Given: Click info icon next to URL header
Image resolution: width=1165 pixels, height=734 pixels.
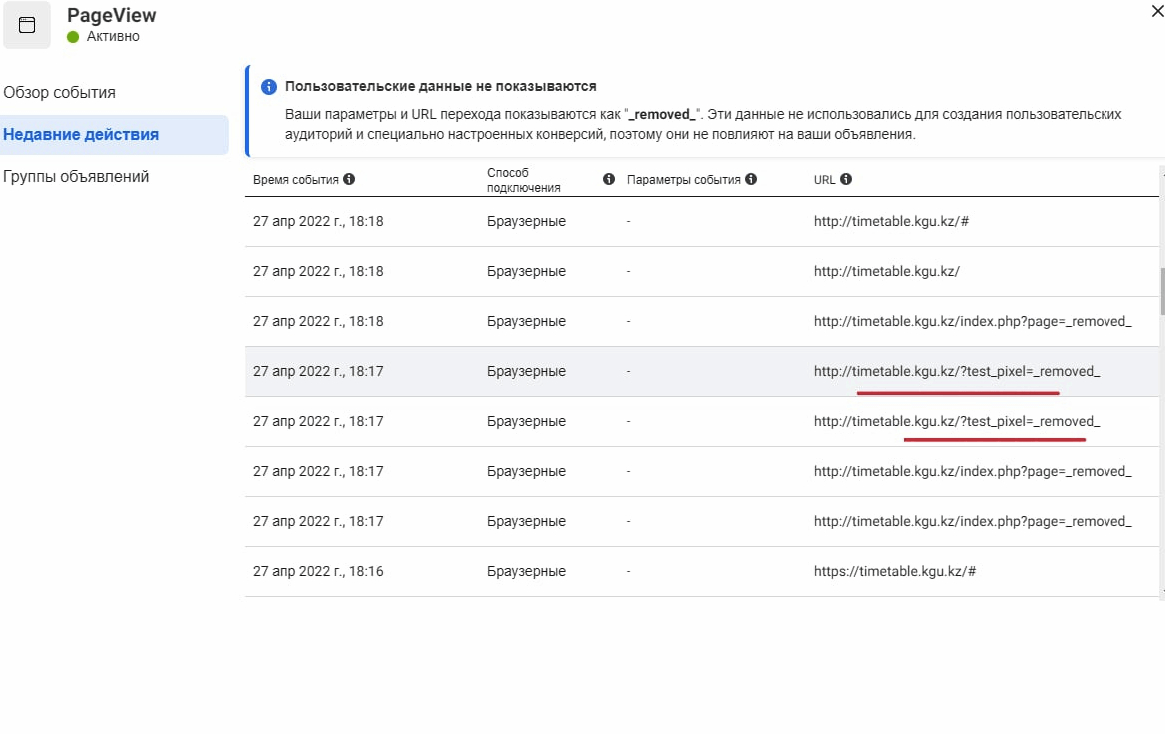Looking at the screenshot, I should pos(846,180).
